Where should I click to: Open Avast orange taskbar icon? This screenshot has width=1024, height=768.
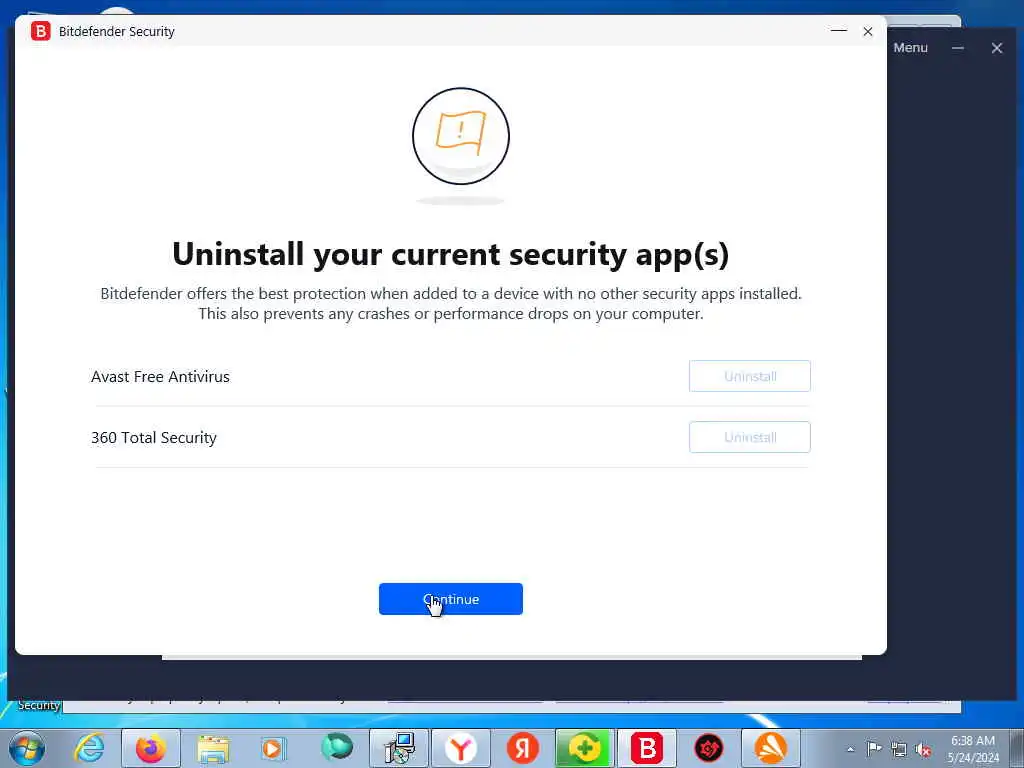click(x=771, y=748)
